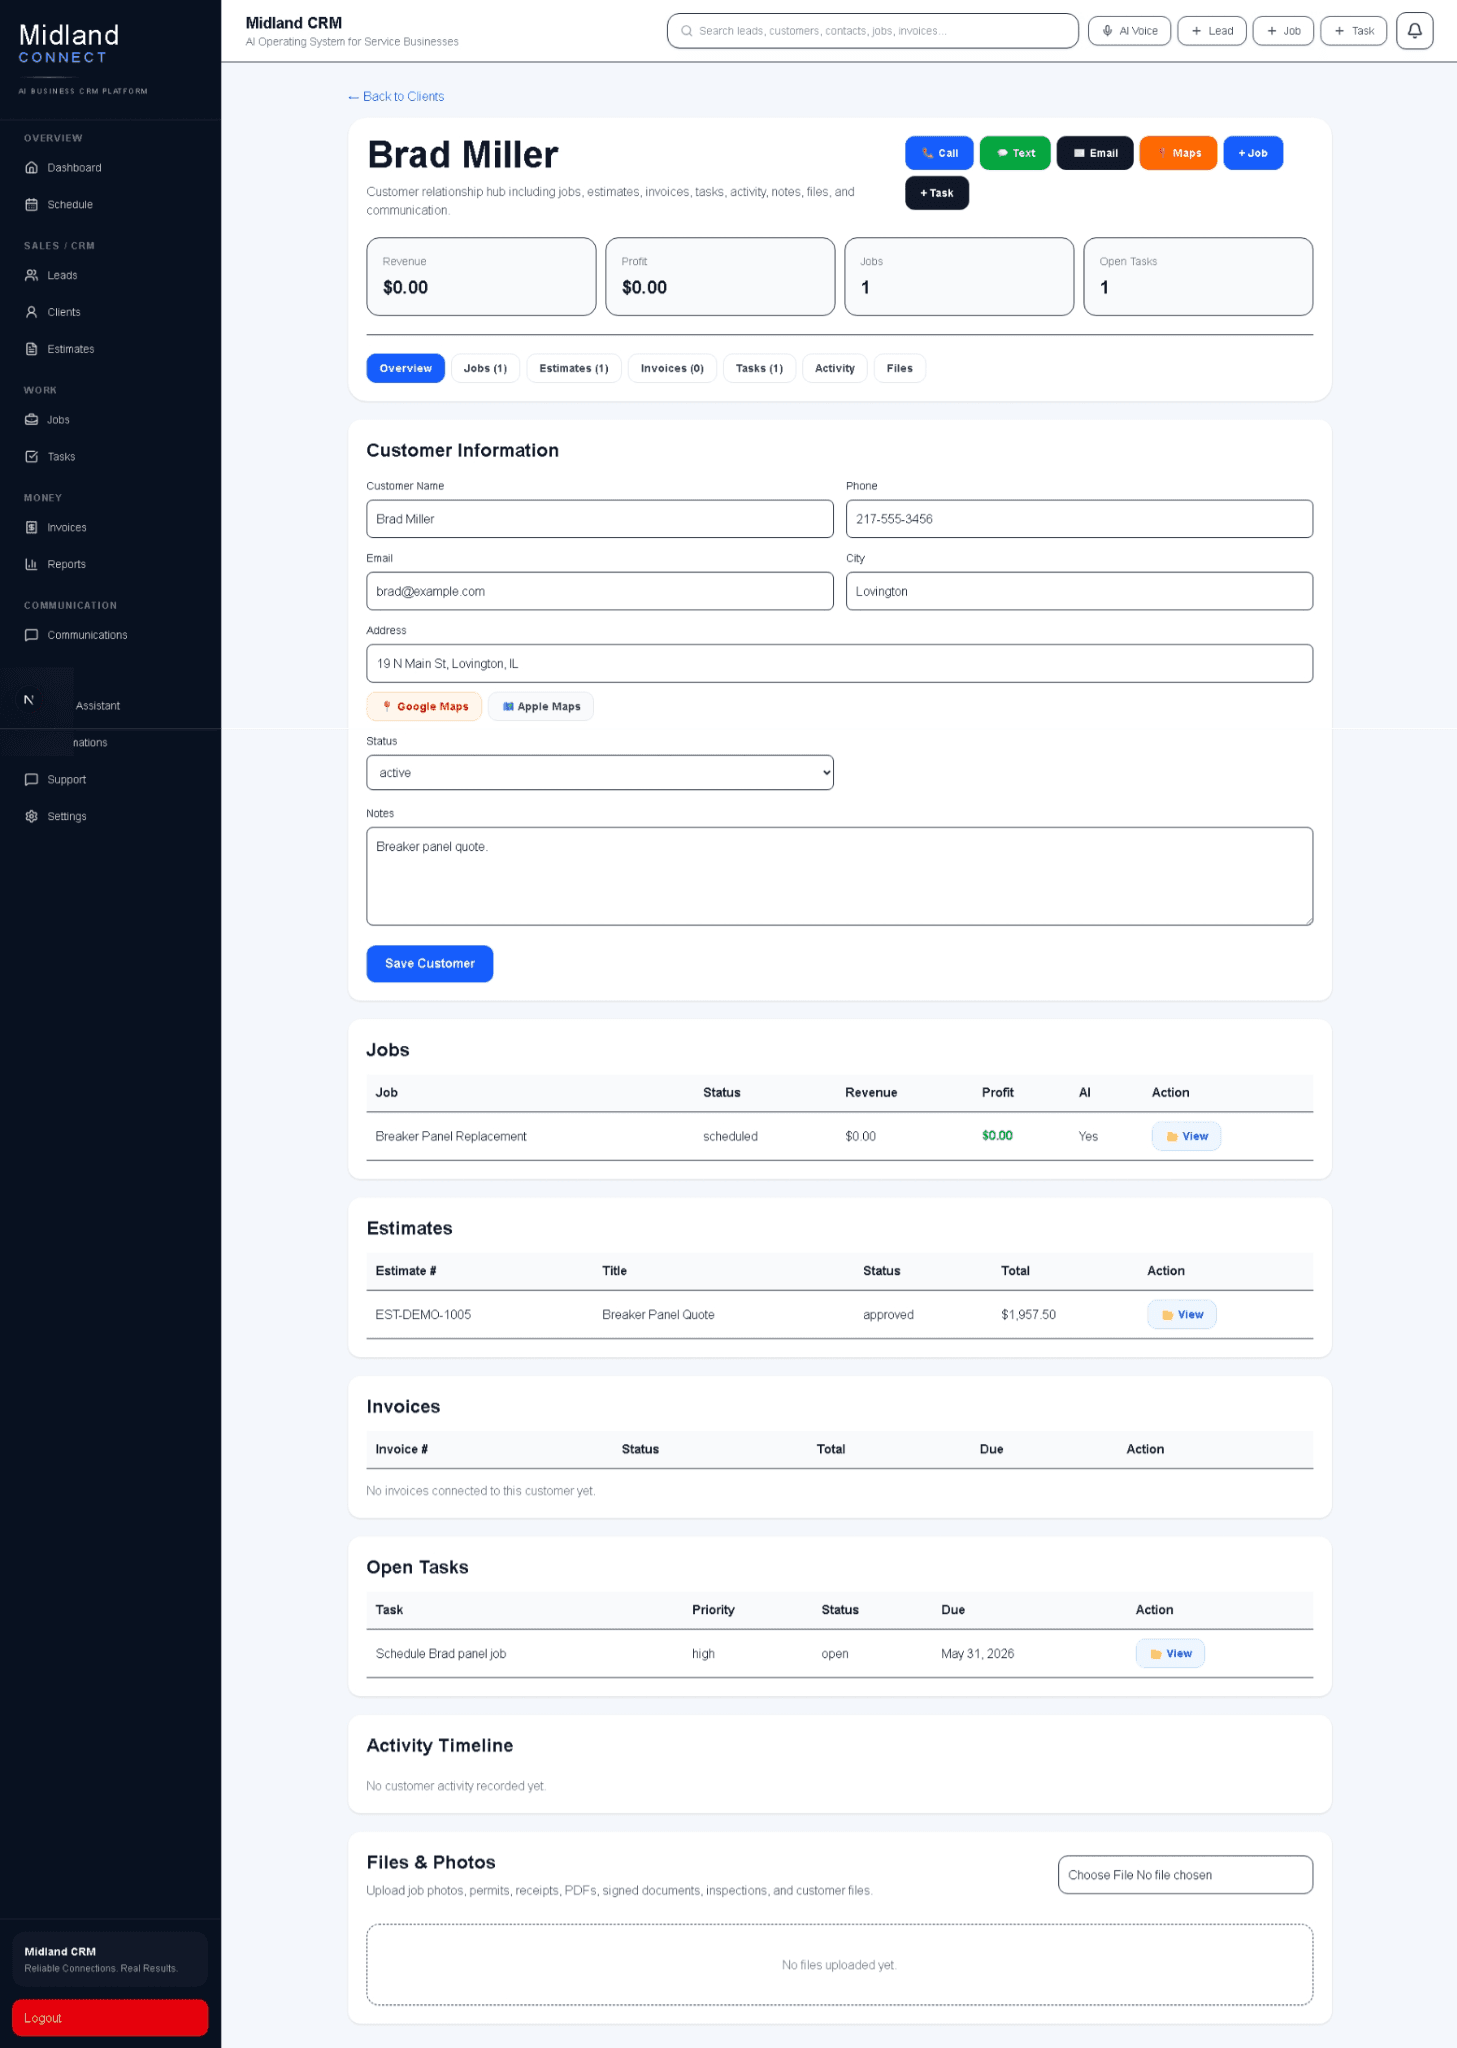
Task: Click the red Logout button
Action: tap(110, 2018)
